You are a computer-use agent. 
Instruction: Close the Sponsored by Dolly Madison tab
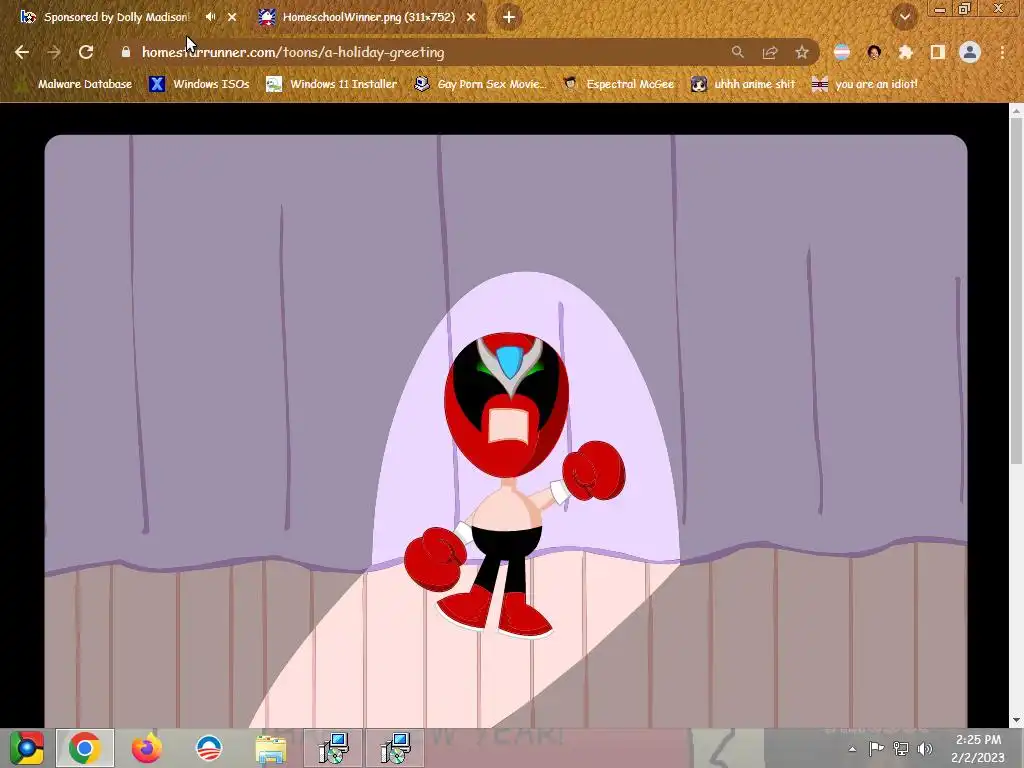tap(232, 17)
